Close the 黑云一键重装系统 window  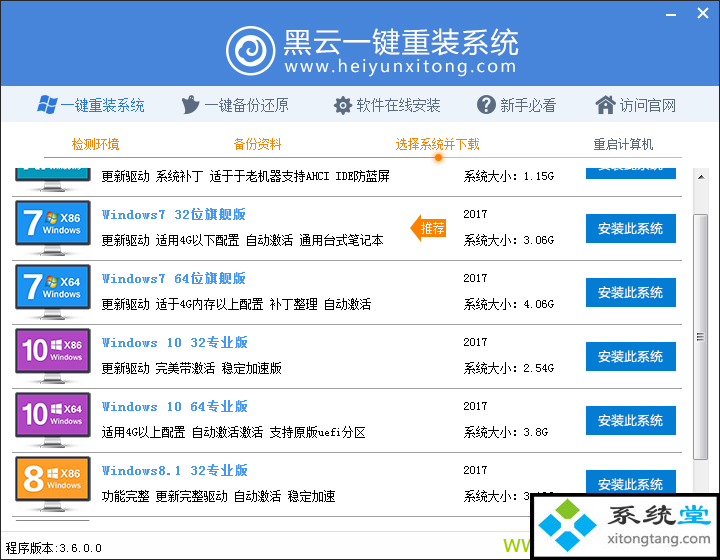(703, 13)
